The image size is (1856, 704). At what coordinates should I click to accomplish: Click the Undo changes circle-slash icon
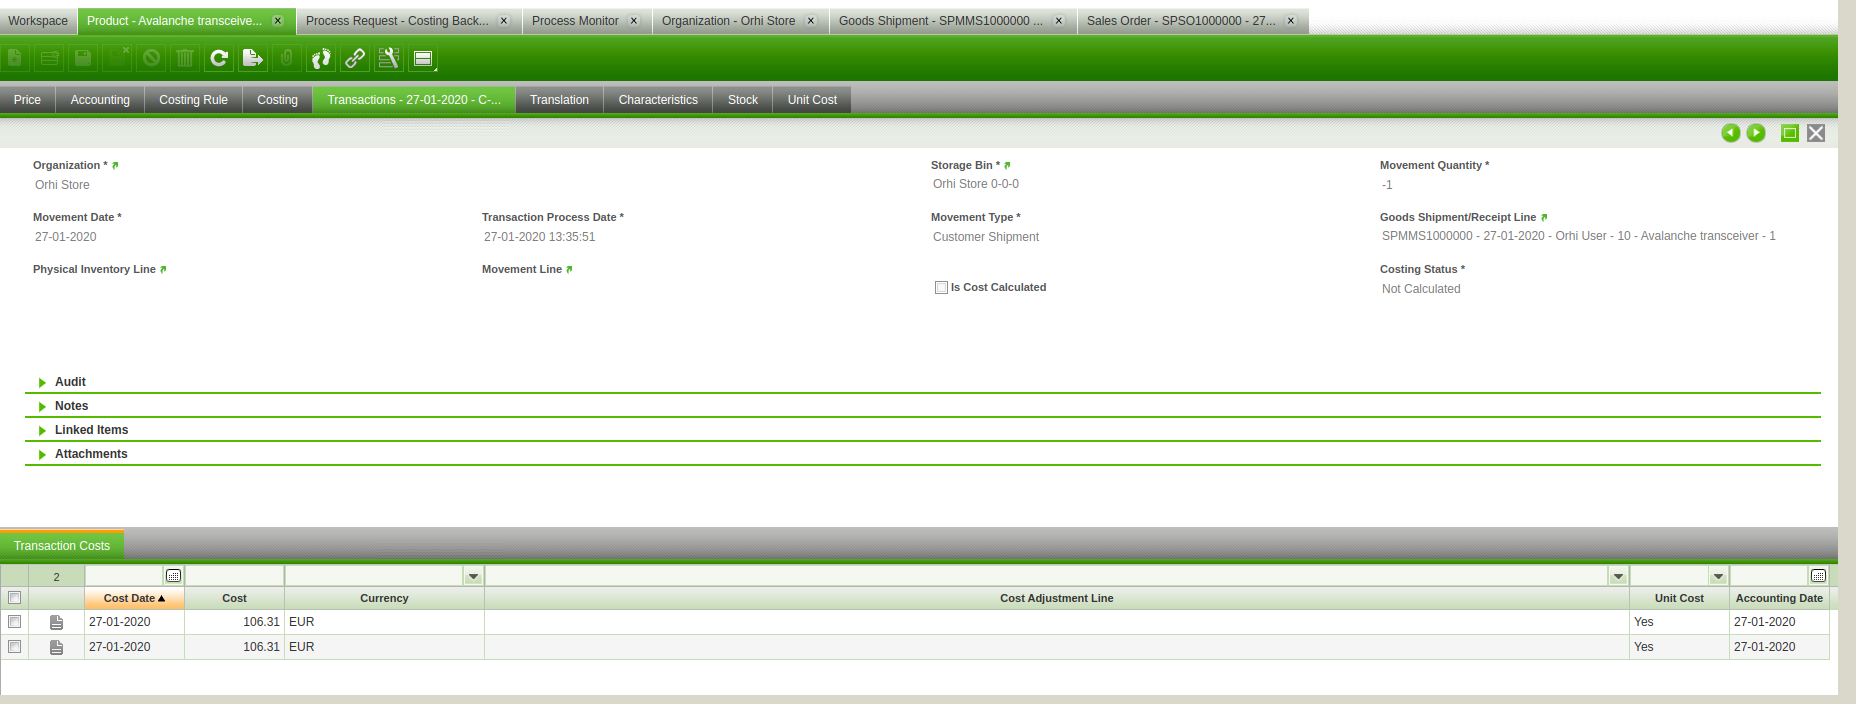click(151, 58)
